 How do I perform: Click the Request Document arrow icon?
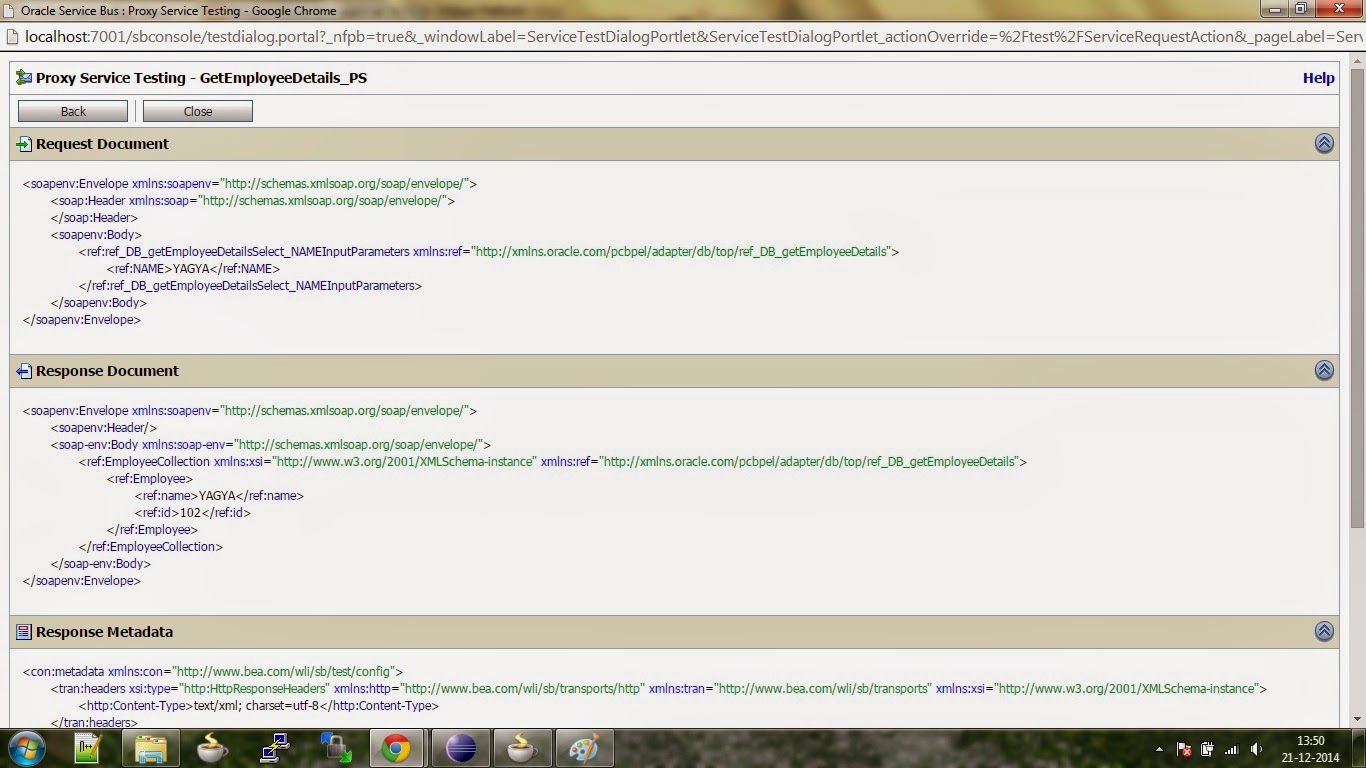tap(24, 144)
